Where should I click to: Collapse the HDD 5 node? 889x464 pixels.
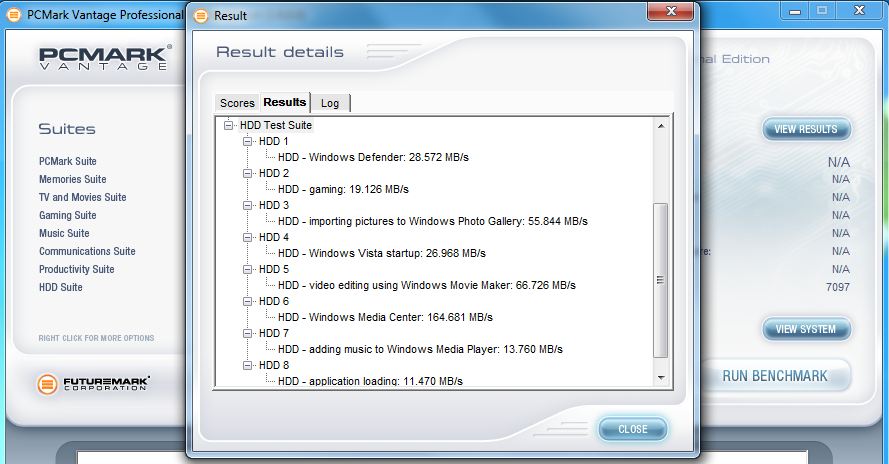pos(248,269)
